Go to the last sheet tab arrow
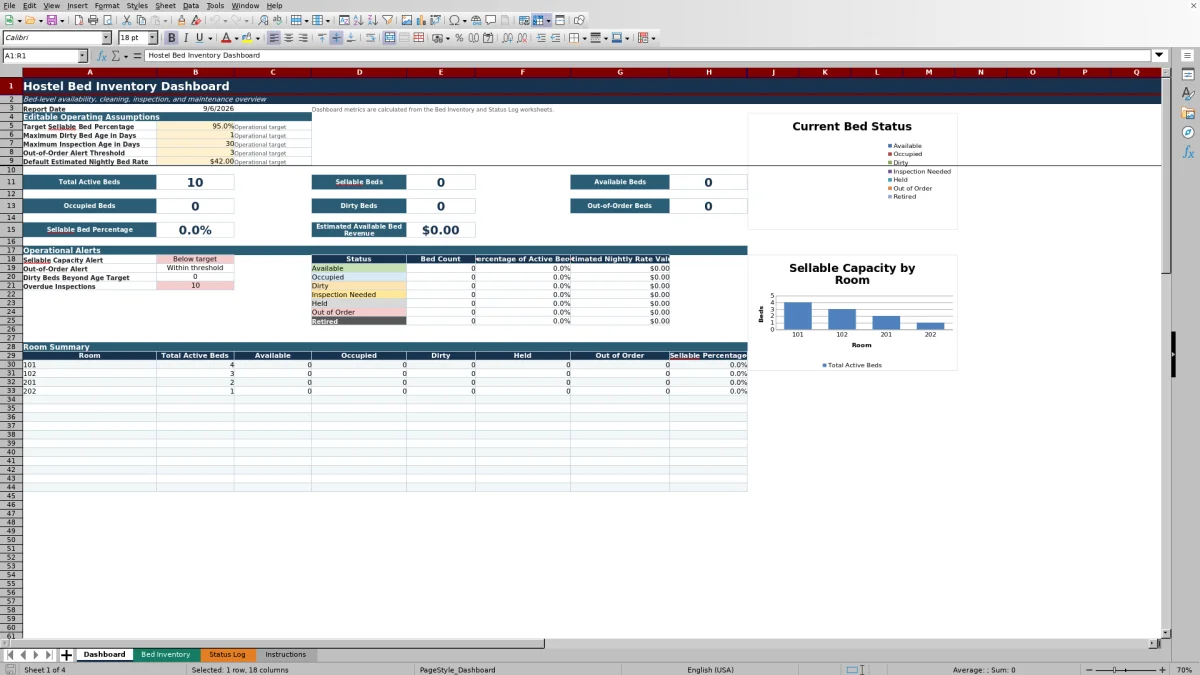Screen dimensions: 1200x675 [x=49, y=655]
